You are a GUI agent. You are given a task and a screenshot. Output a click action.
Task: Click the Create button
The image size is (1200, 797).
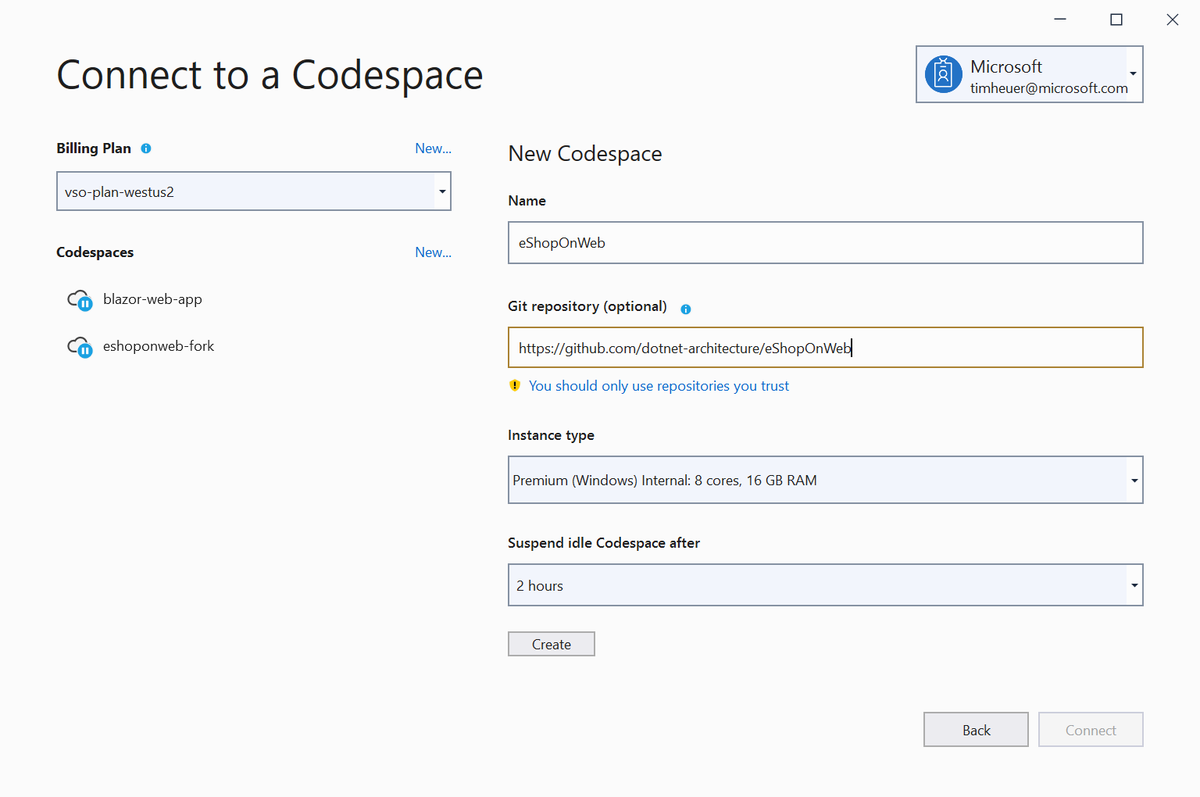point(551,644)
